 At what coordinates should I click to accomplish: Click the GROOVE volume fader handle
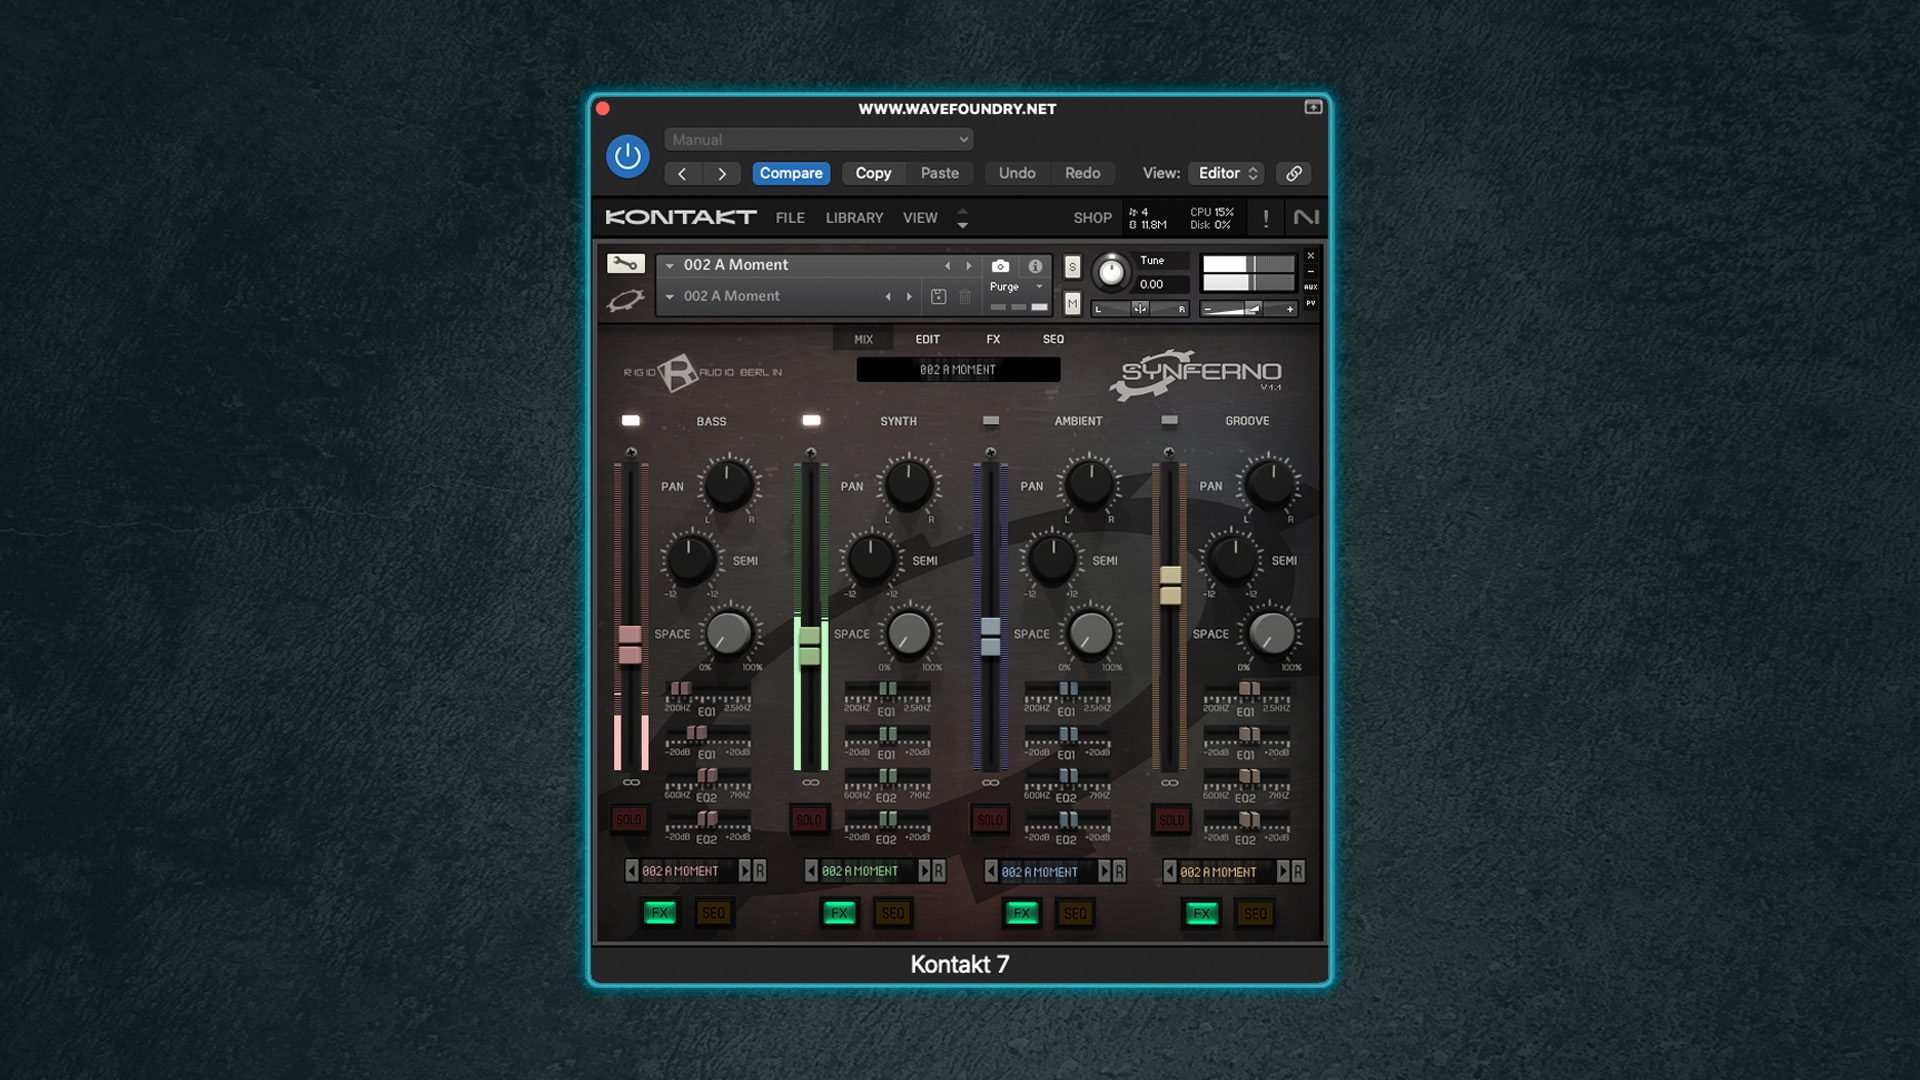[x=1170, y=585]
